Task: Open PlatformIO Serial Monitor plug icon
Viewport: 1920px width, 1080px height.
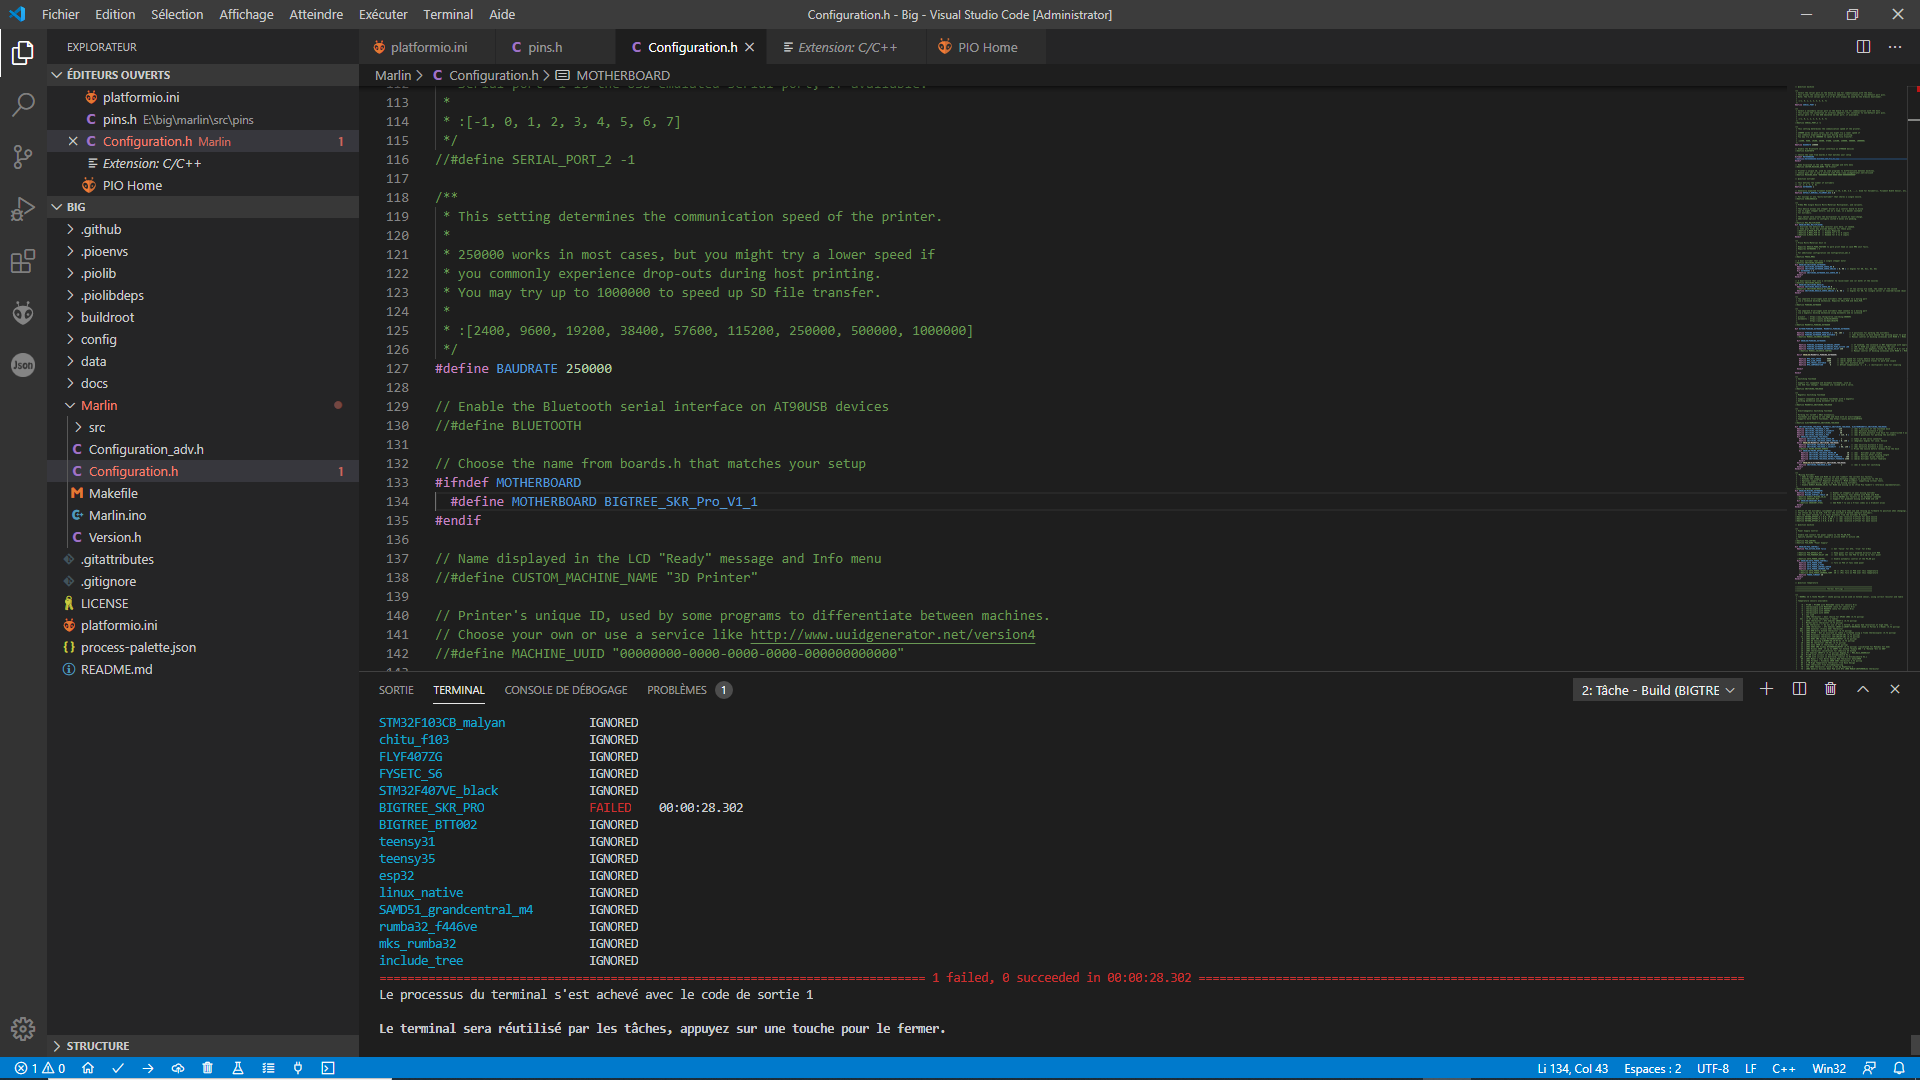Action: point(298,1068)
